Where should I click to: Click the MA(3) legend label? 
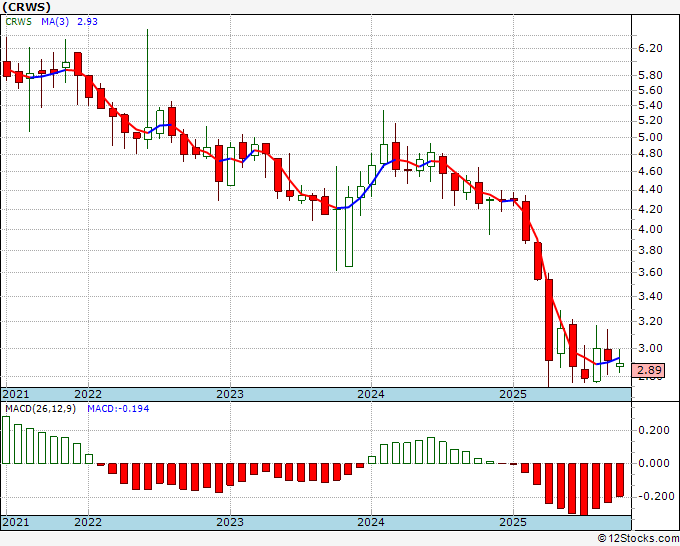click(55, 21)
